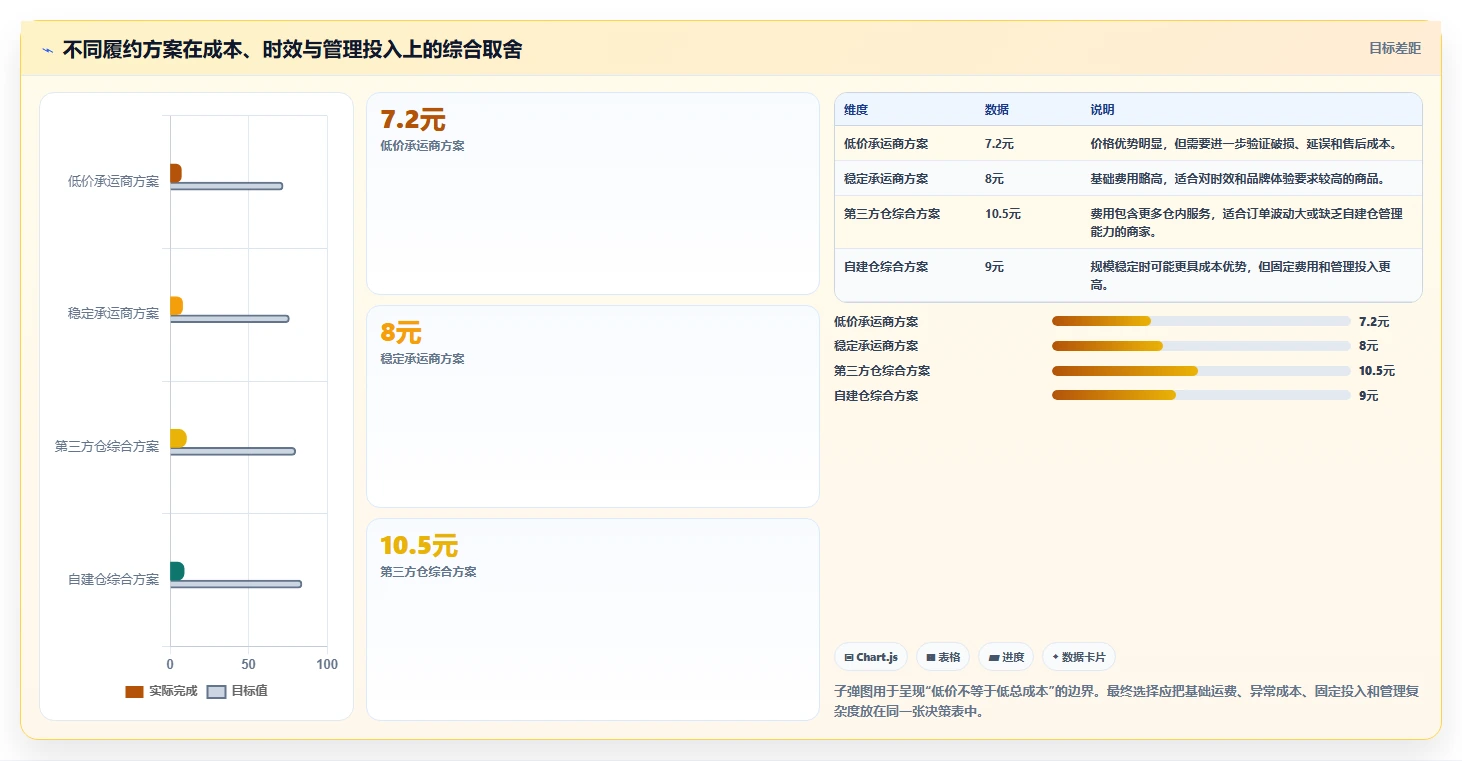Viewport: 1462px width, 761px height.
Task: Click the 自建仓综合方案 progress bar
Action: (1201, 395)
